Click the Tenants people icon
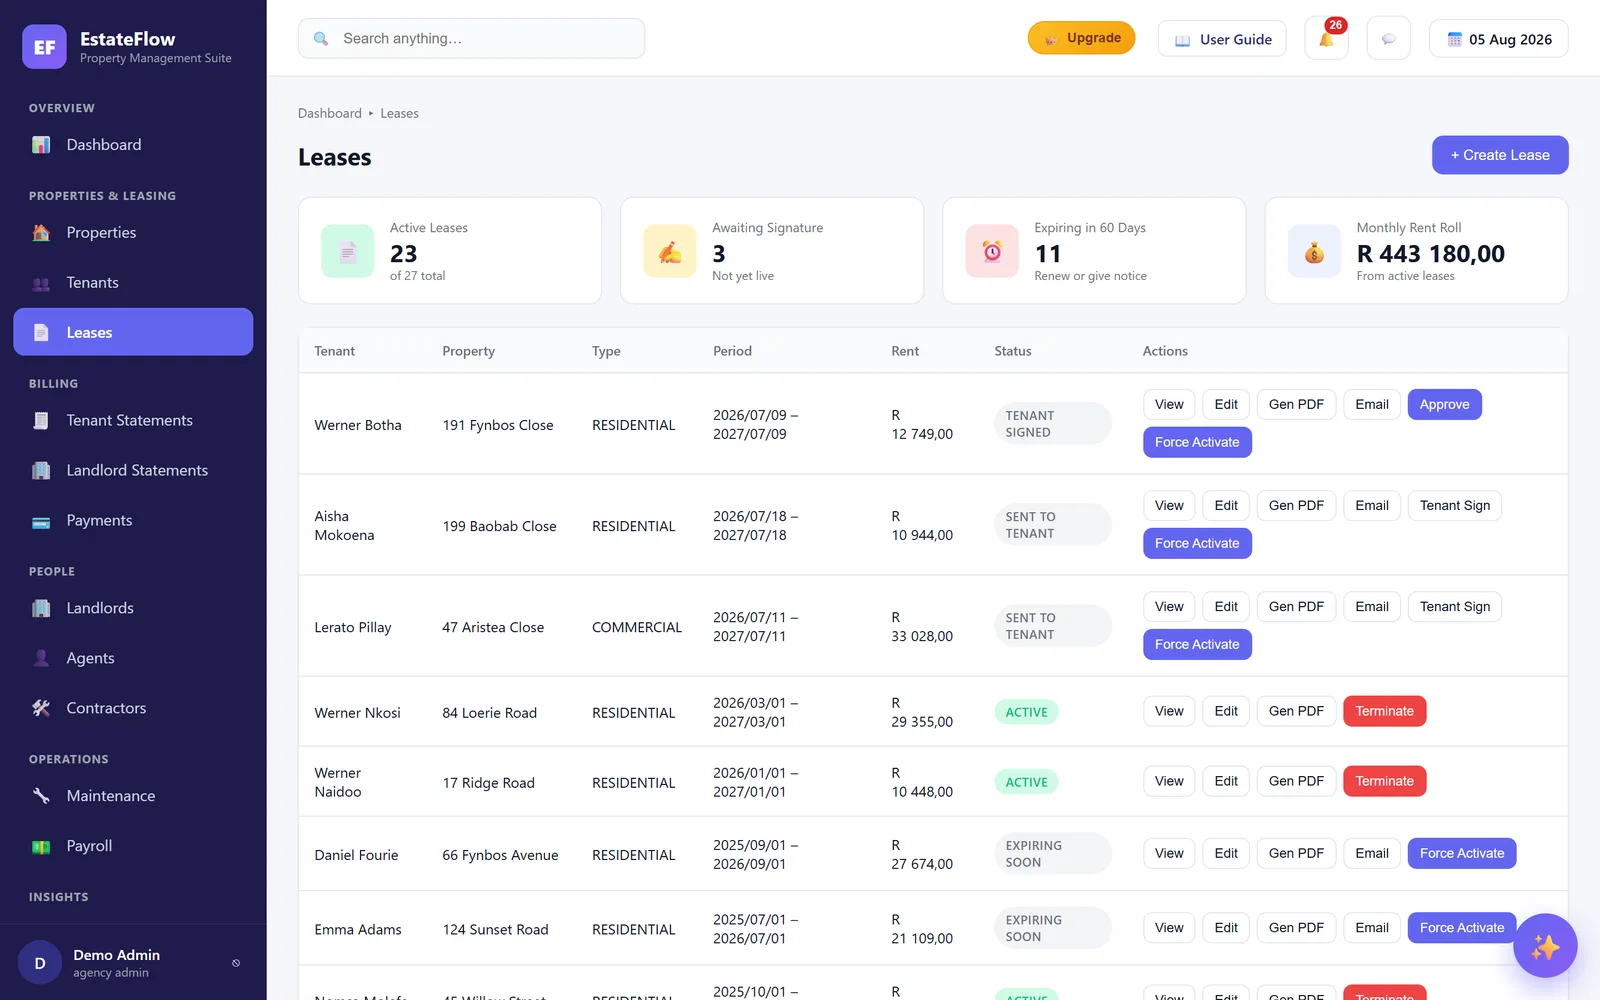 point(41,283)
